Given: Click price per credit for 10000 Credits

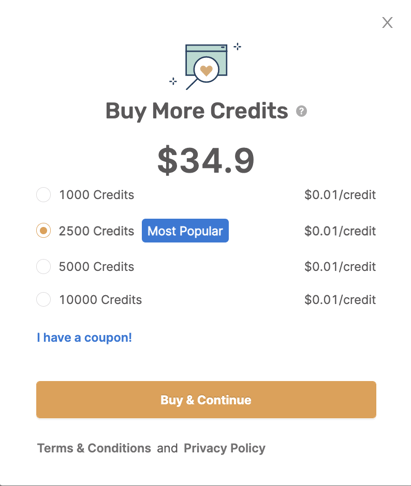Looking at the screenshot, I should (x=340, y=300).
